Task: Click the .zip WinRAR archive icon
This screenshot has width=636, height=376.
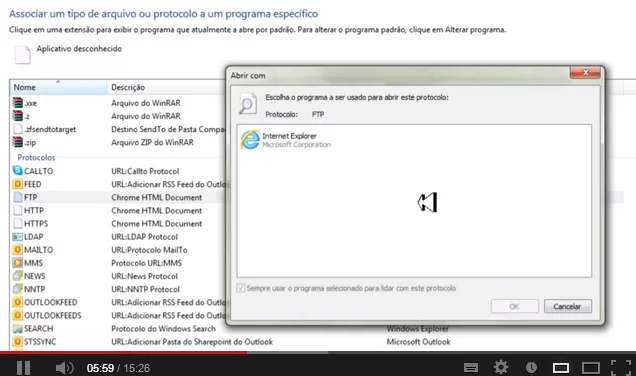Action: click(17, 142)
